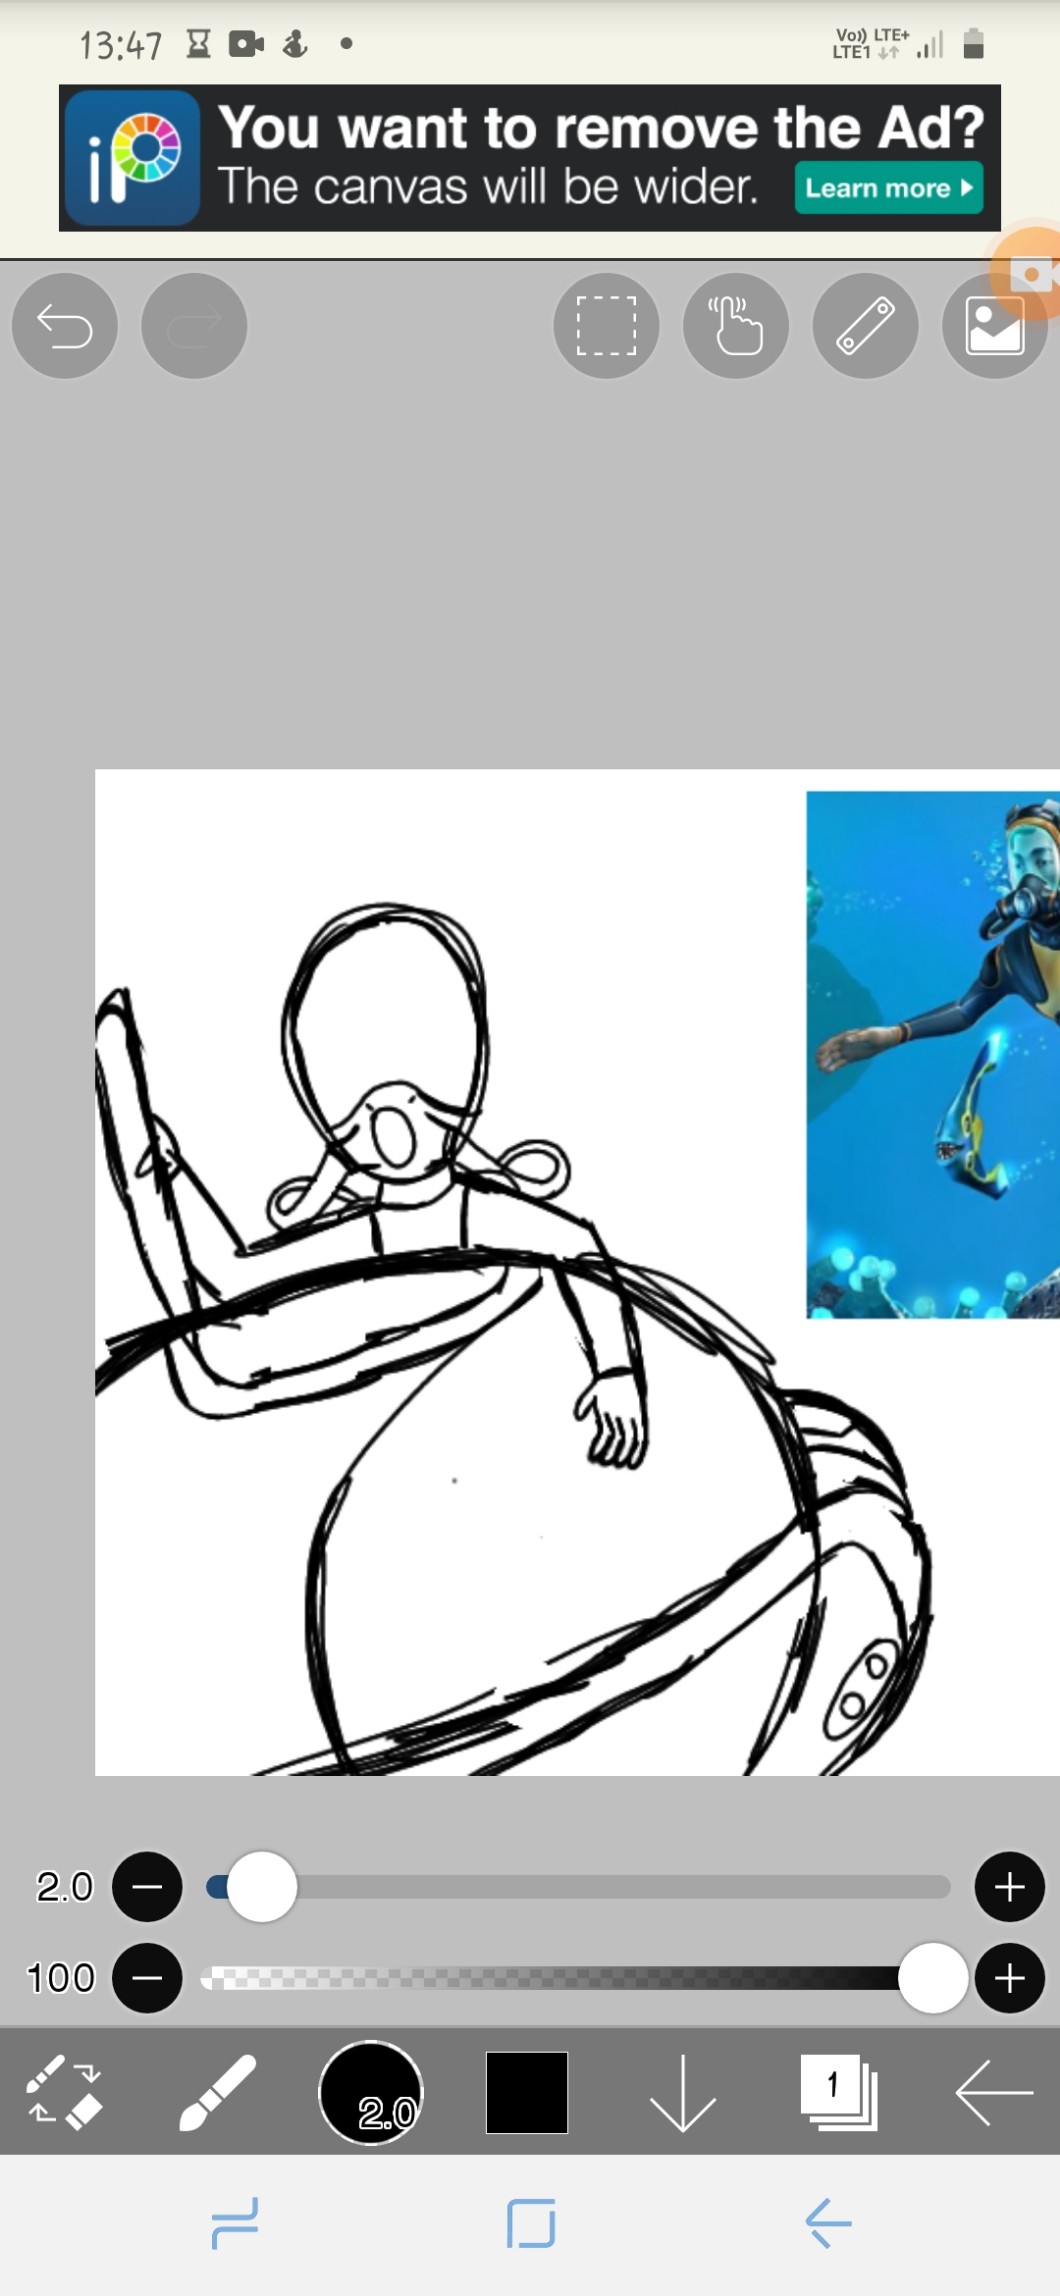Image resolution: width=1060 pixels, height=2296 pixels.
Task: Open the stabilizer hand tool
Action: [x=735, y=326]
